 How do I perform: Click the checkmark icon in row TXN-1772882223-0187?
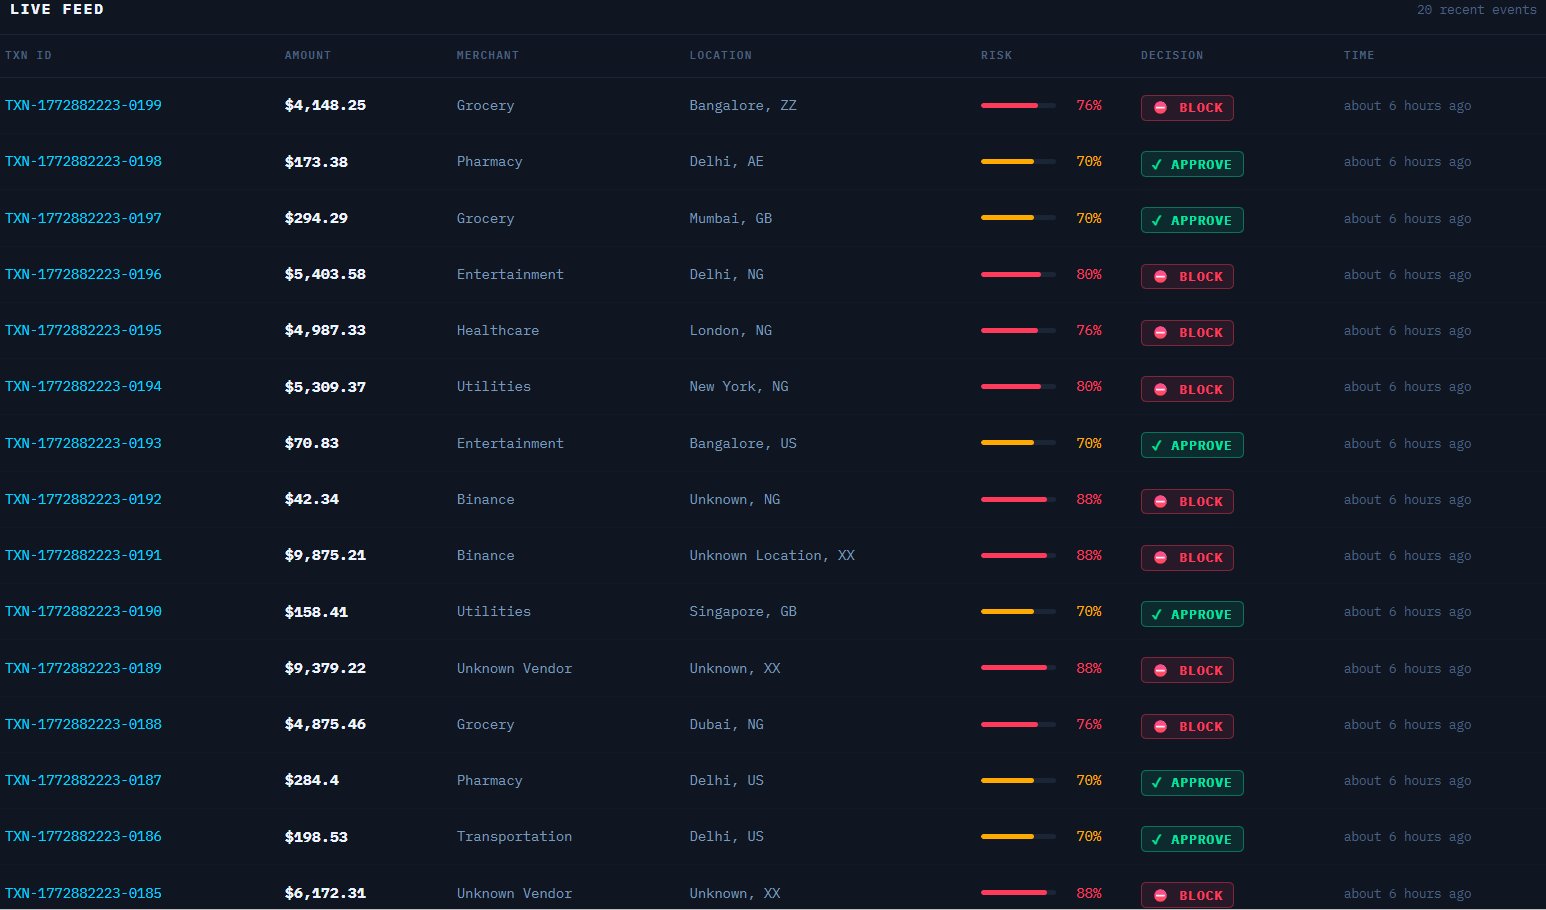point(1157,783)
